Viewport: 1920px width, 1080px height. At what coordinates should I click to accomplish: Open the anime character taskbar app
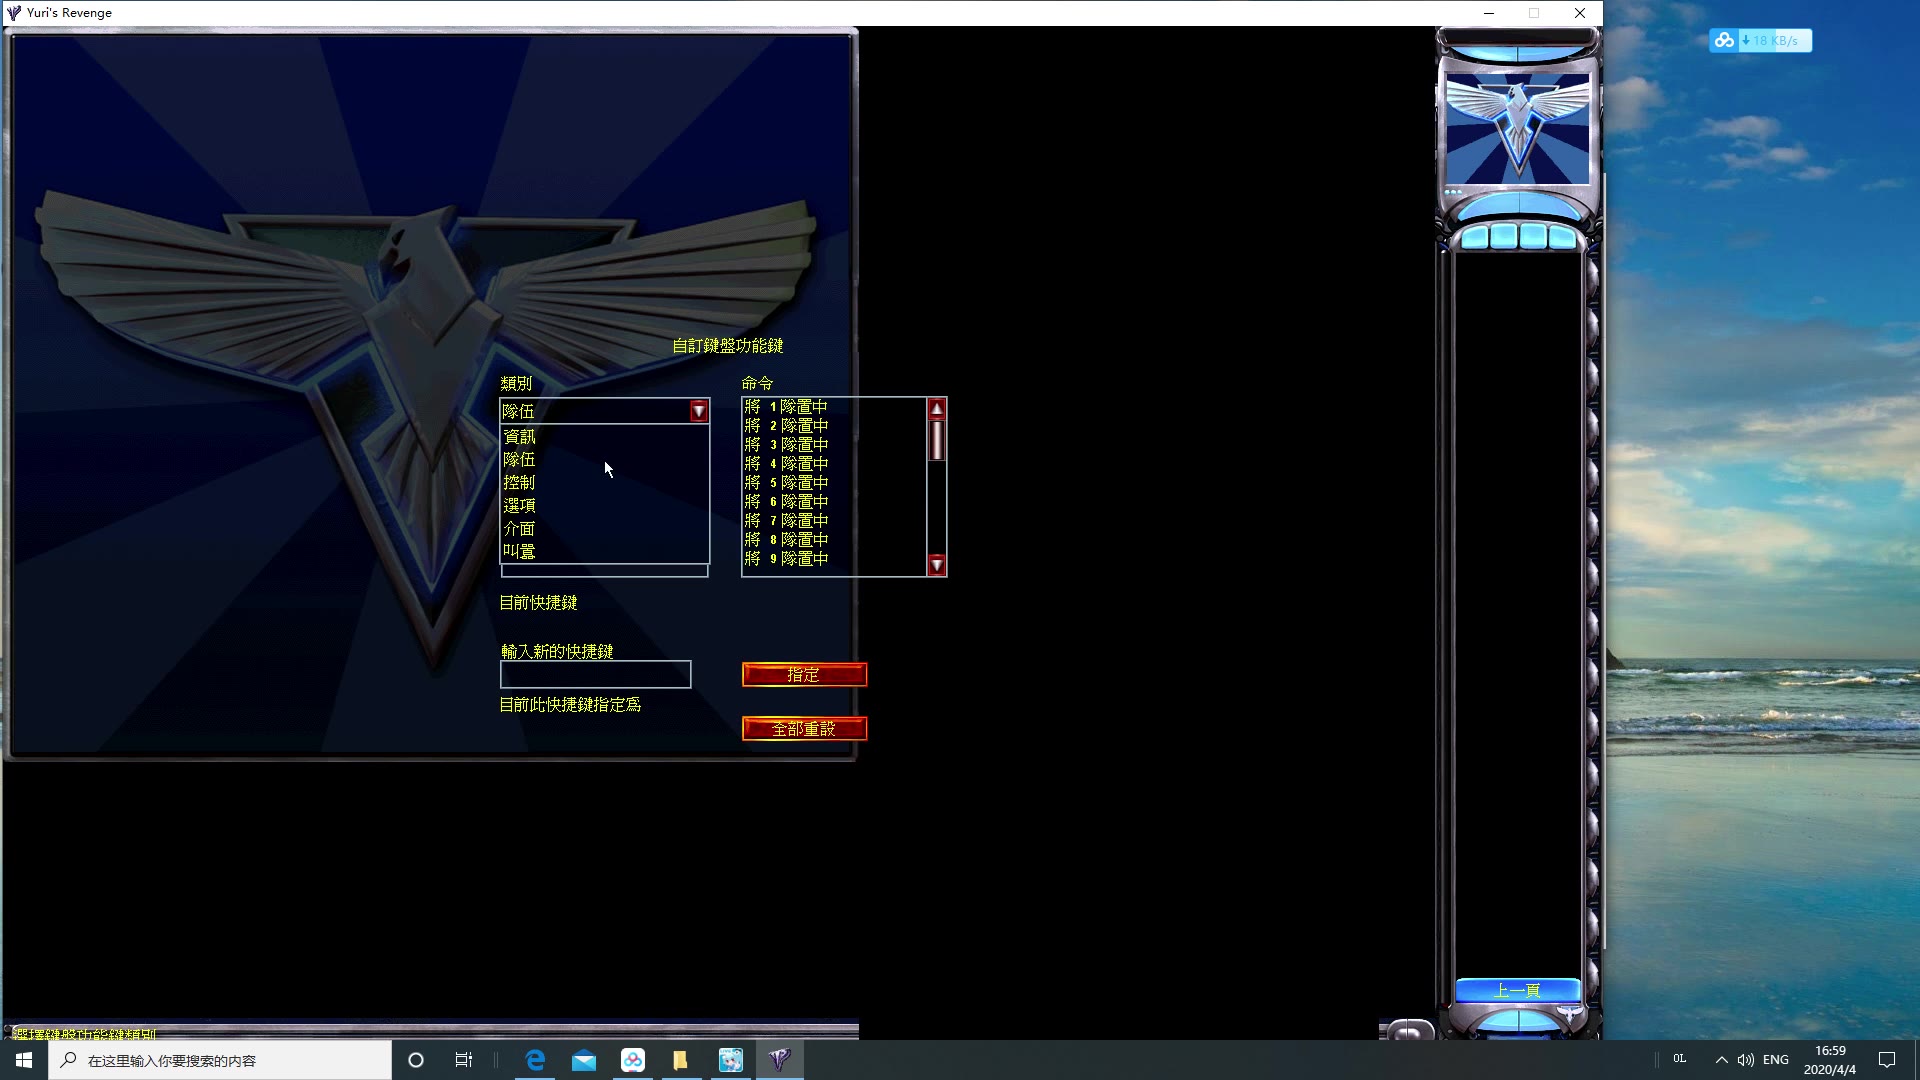[731, 1060]
